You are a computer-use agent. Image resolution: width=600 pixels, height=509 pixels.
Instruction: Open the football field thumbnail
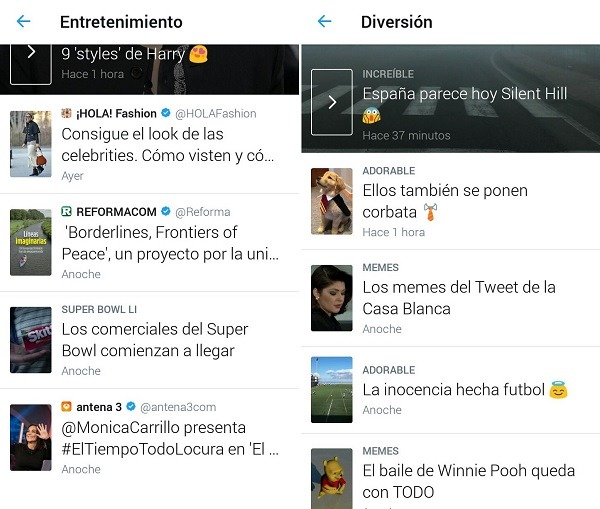click(x=332, y=389)
